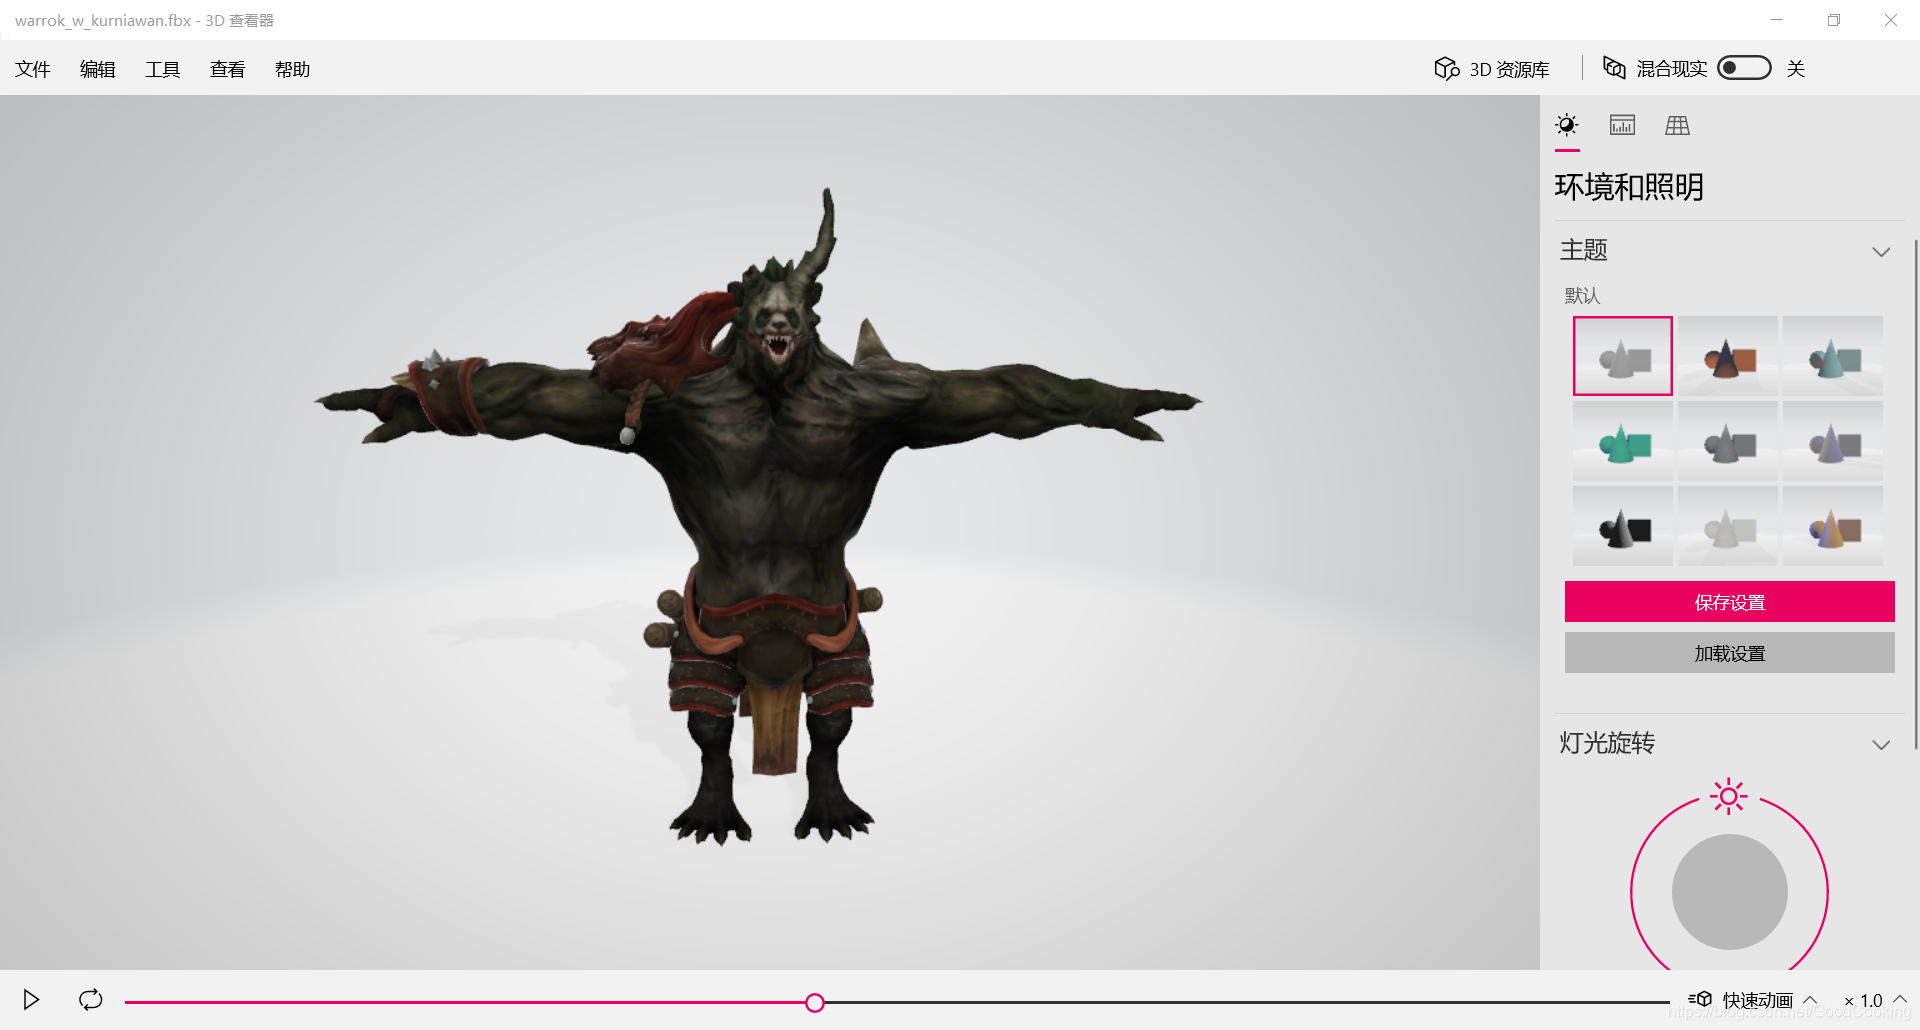Click the 加载设置 button

tap(1730, 653)
